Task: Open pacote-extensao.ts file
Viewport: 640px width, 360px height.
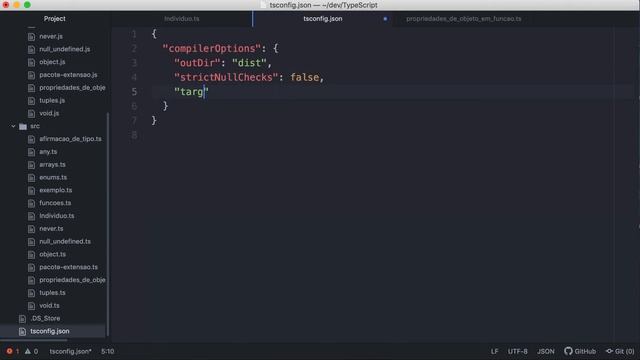Action: click(x=69, y=267)
